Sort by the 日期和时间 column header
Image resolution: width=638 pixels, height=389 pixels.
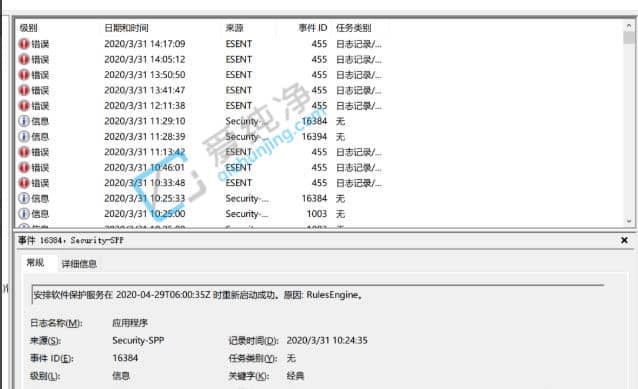point(127,28)
